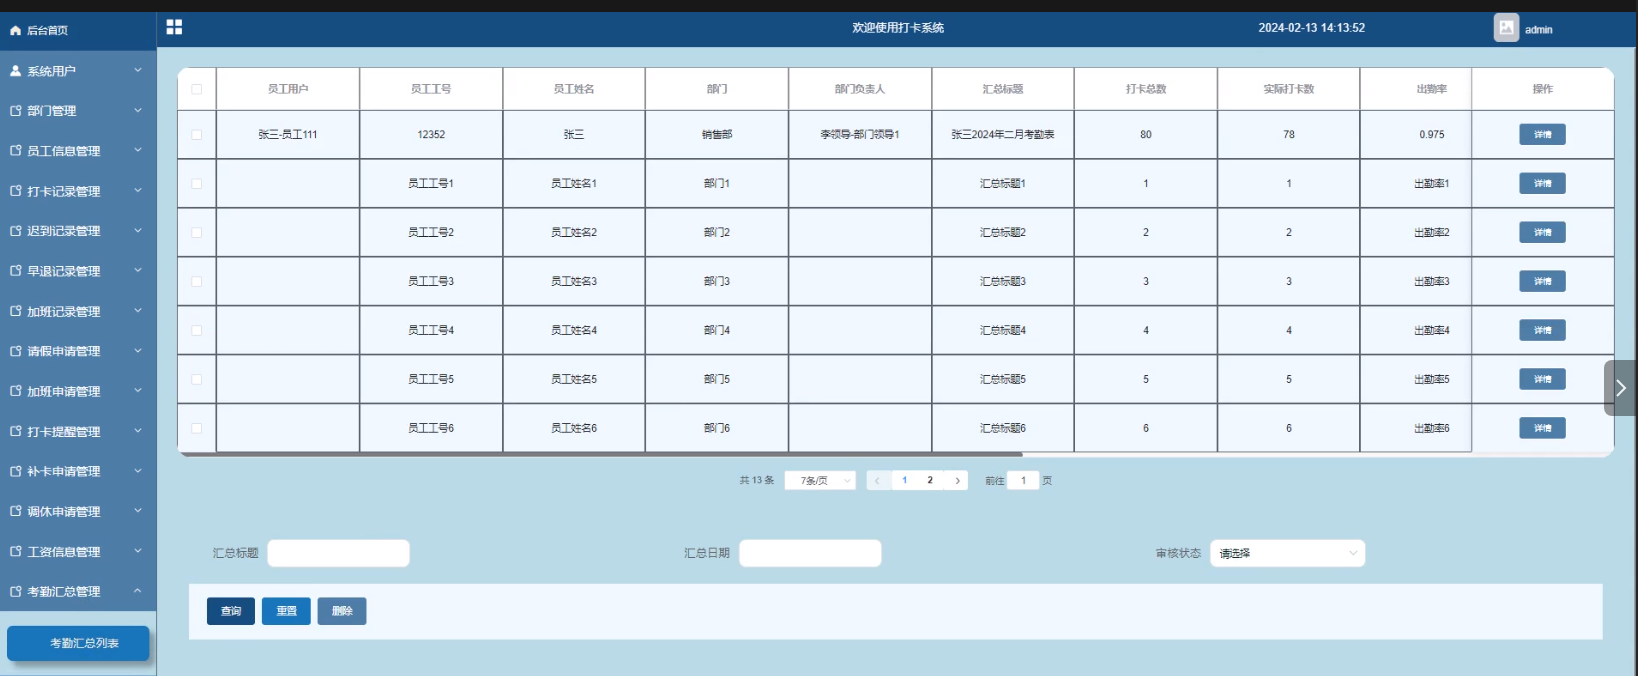Open 详情 for 张三 row
The height and width of the screenshot is (676, 1638).
tap(1542, 135)
